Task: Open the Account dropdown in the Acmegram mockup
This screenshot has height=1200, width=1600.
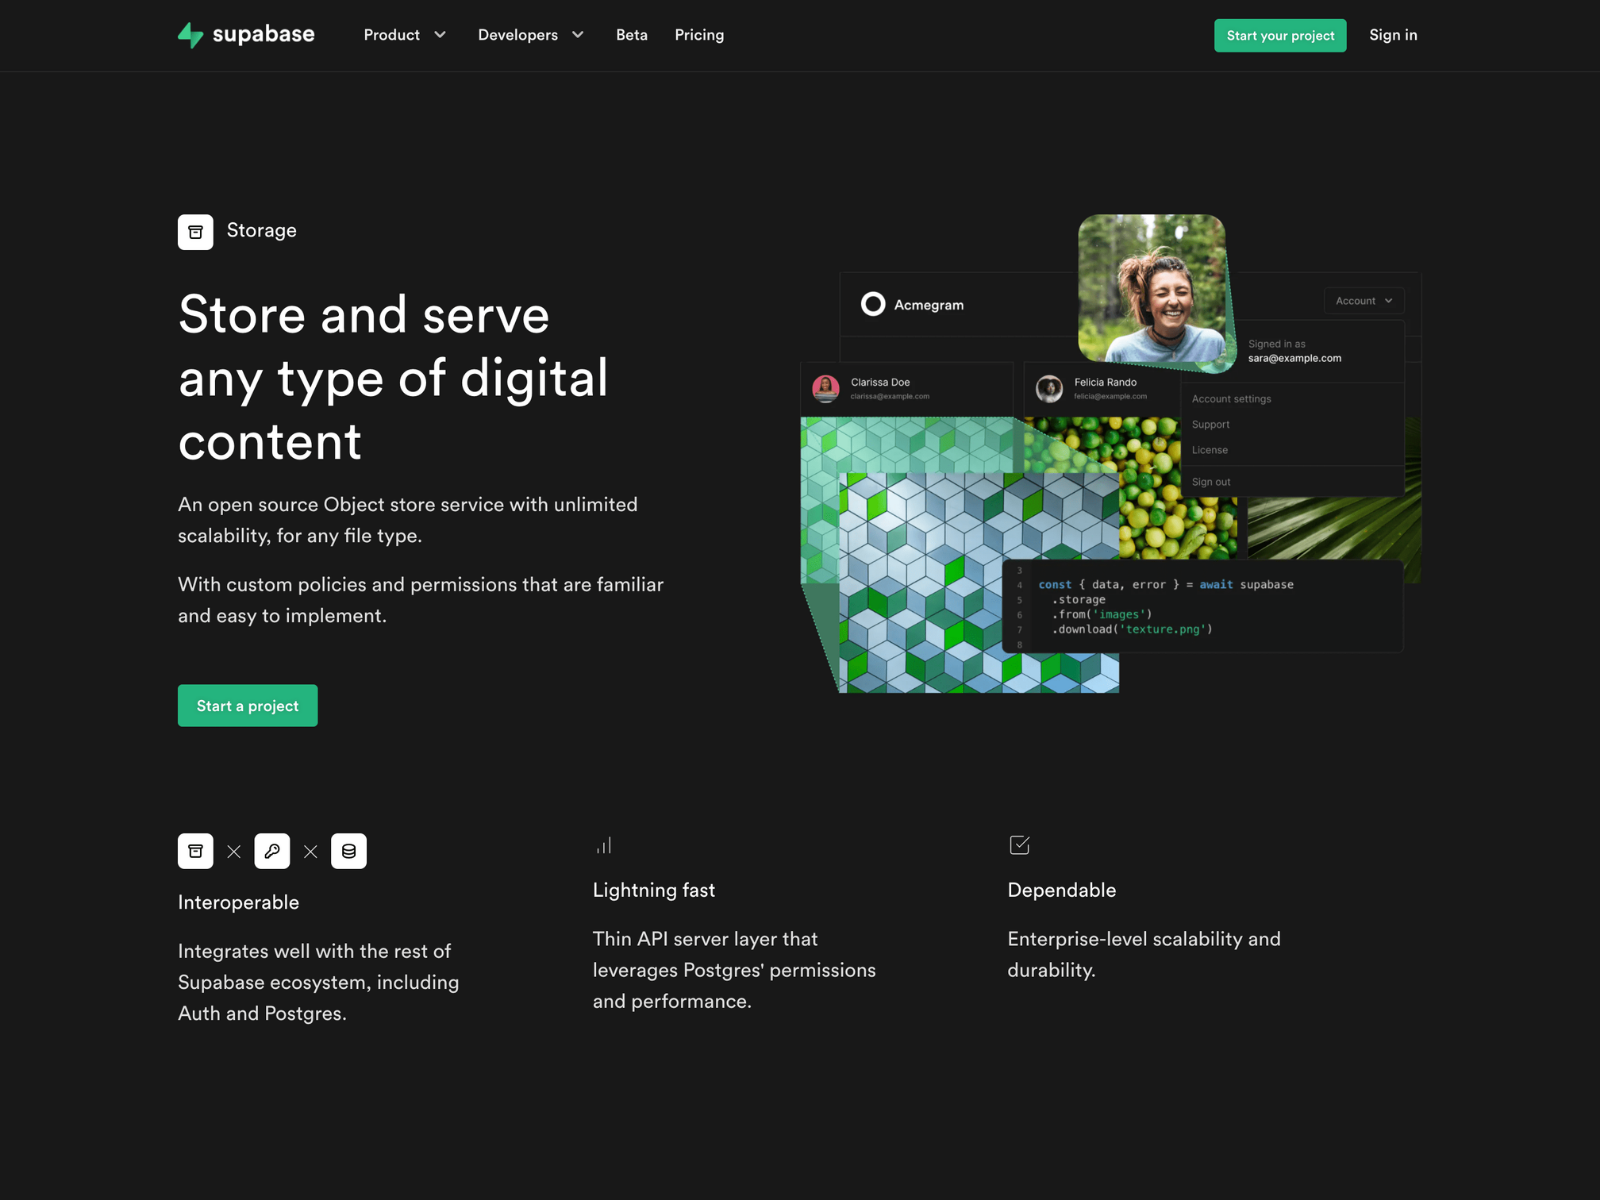Action: pos(1363,300)
